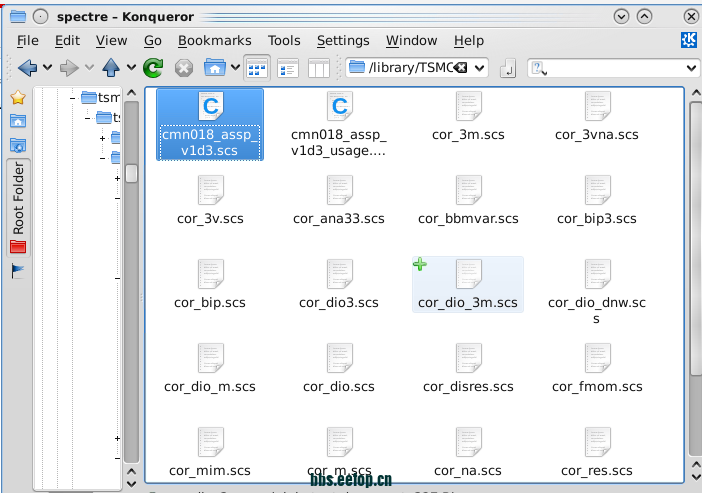Select the cor_mim.scs file
Viewport: 702px width, 493px height.
pyautogui.click(x=210, y=453)
